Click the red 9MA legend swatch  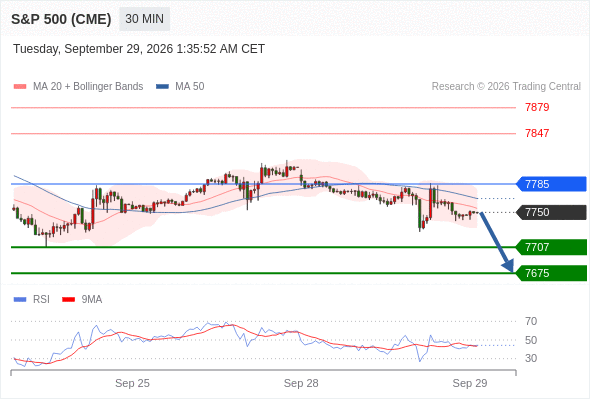[68, 300]
